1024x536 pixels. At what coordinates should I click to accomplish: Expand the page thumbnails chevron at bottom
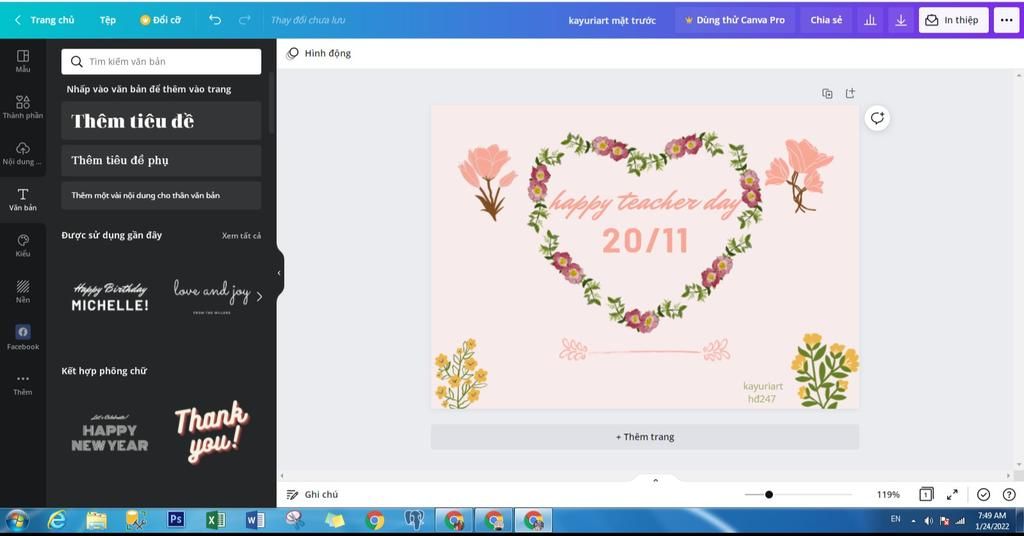pyautogui.click(x=656, y=481)
